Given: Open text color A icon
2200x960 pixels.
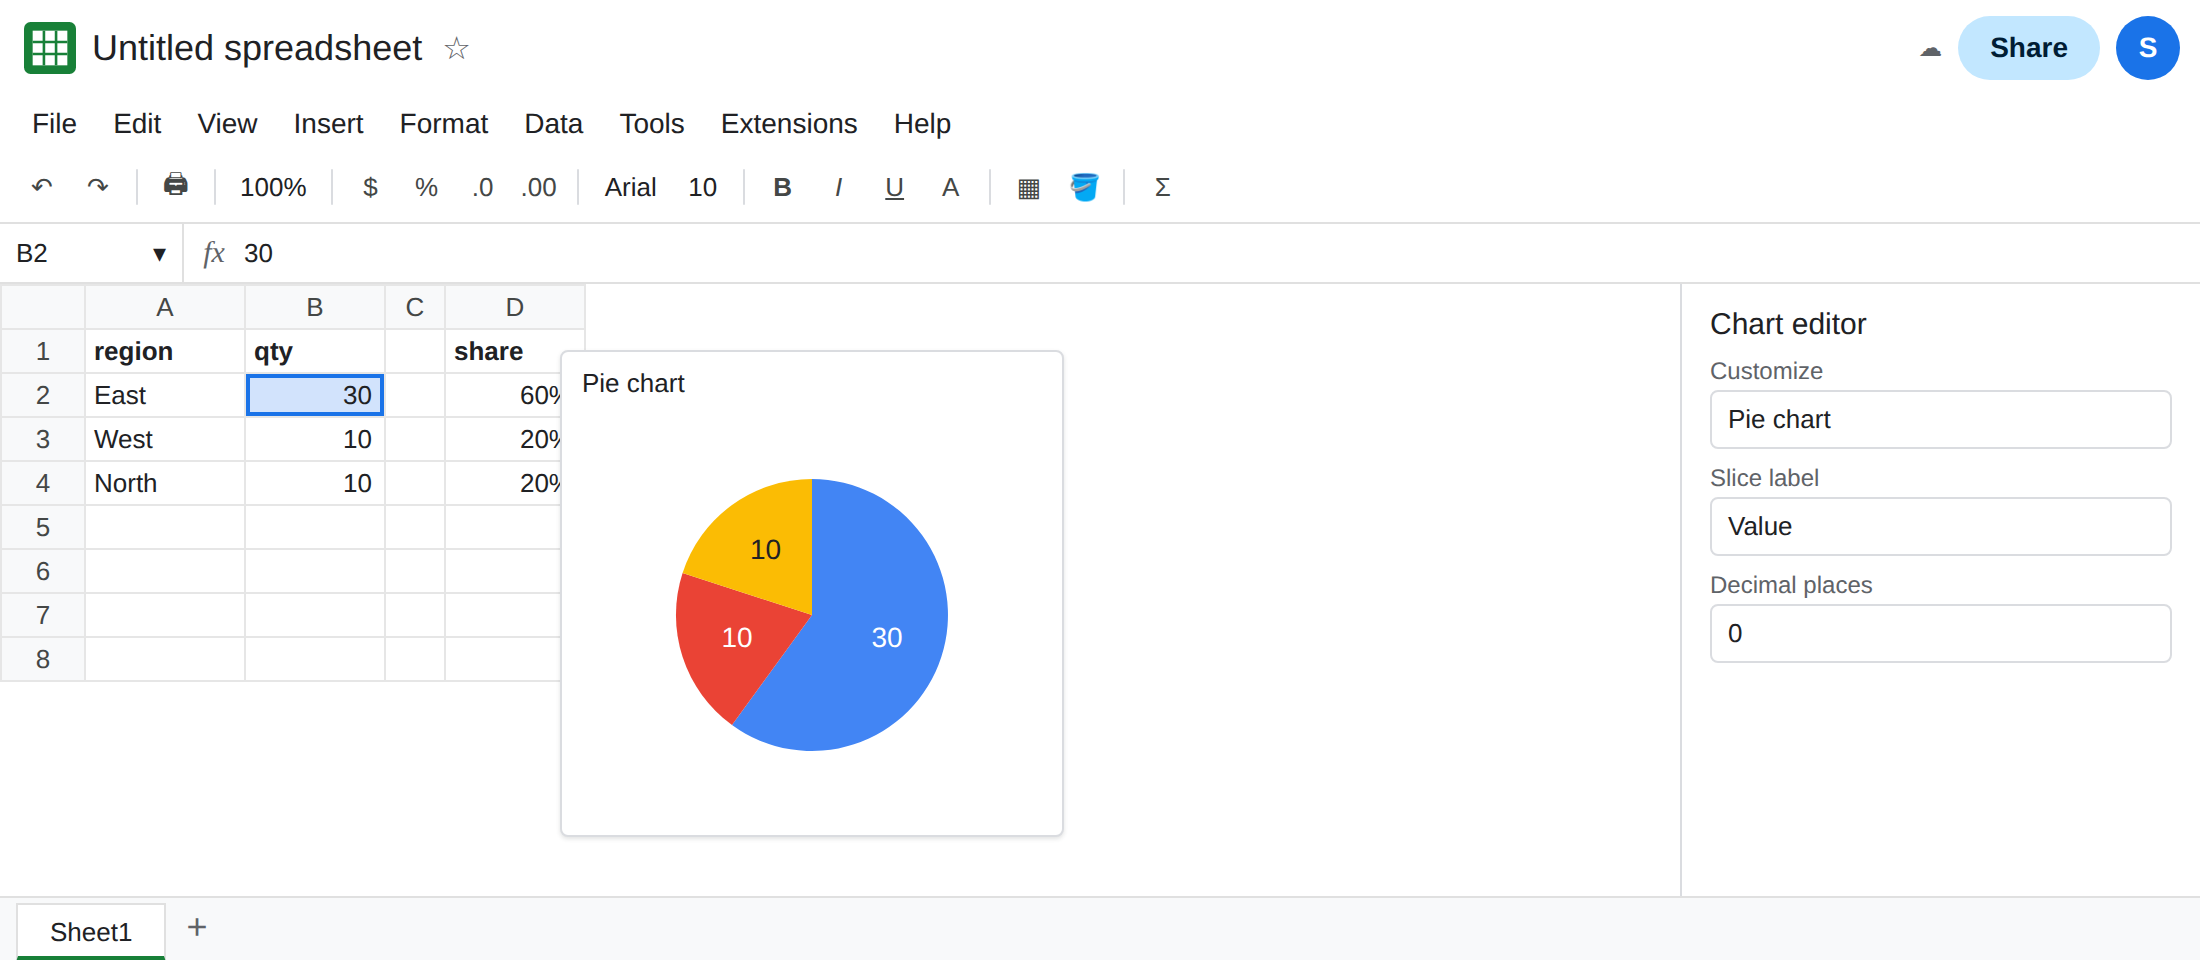Looking at the screenshot, I should pyautogui.click(x=950, y=187).
